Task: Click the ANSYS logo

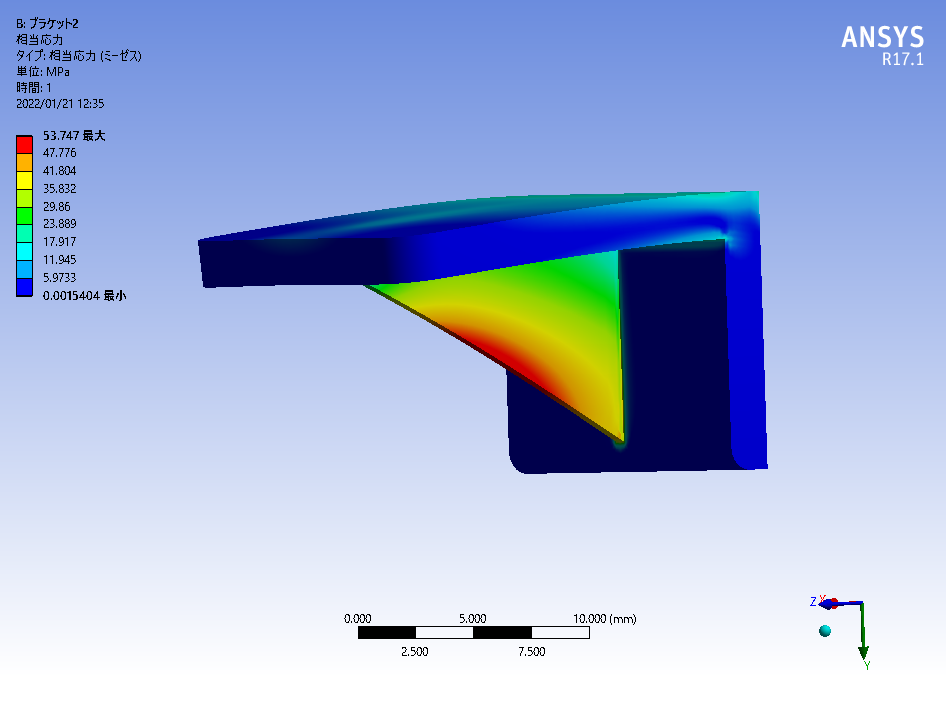Action: [x=882, y=37]
